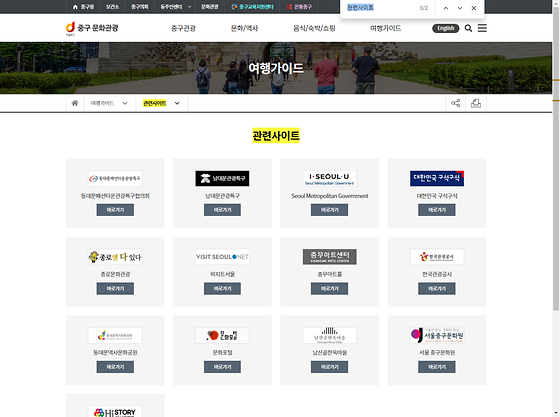Click 바로가기 button under 남대문관광특구
The width and height of the screenshot is (560, 417).
point(222,210)
